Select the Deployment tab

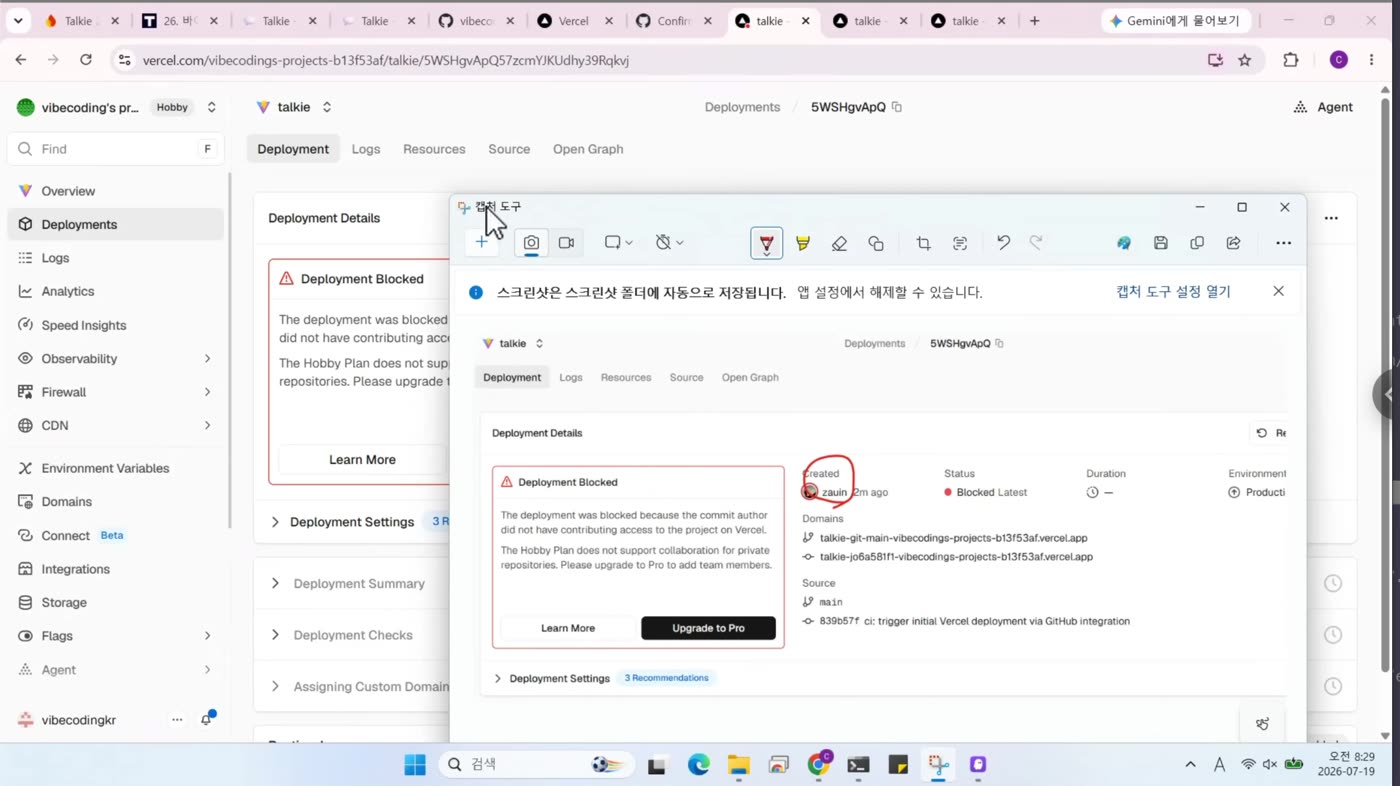point(293,149)
